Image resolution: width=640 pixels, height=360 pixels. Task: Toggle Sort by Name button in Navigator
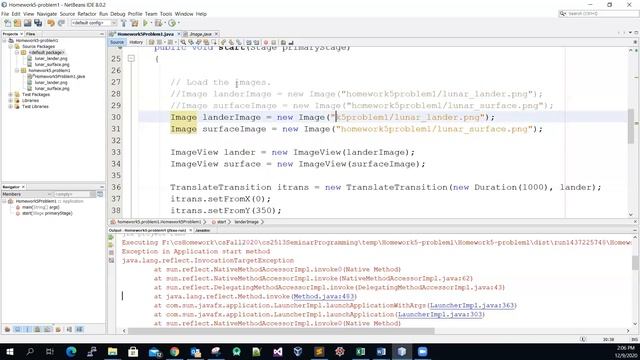(x=69, y=329)
